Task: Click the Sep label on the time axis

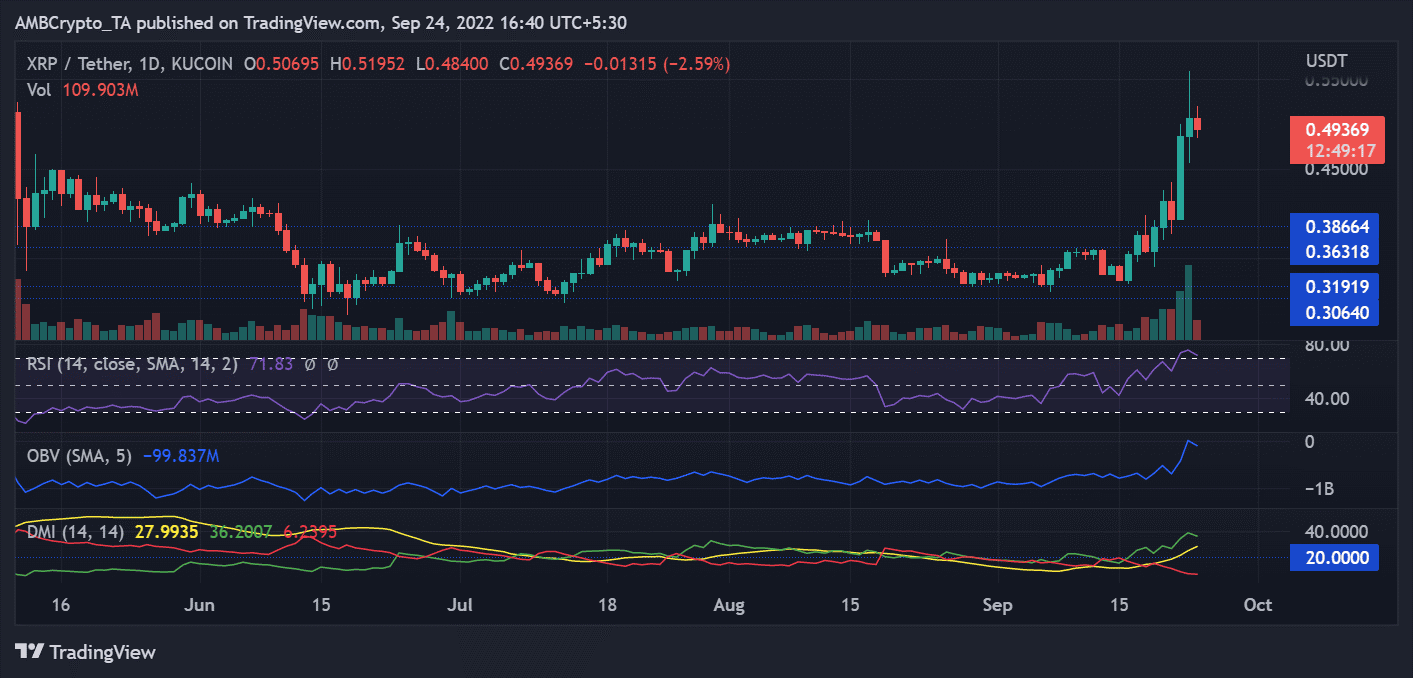Action: pos(997,605)
